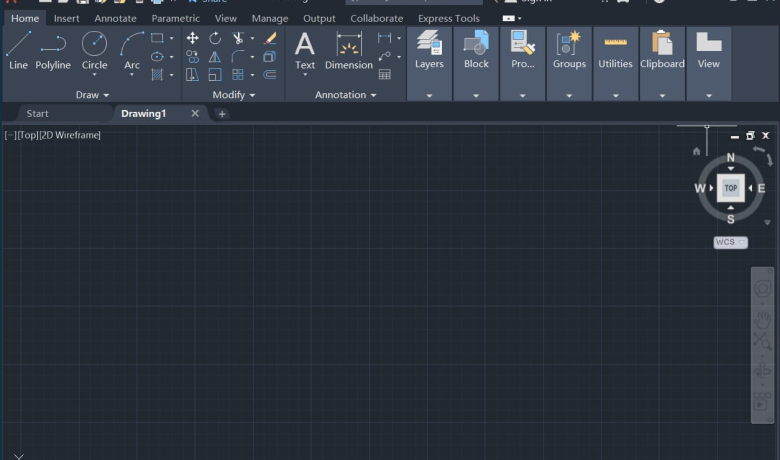The height and width of the screenshot is (460, 780).
Task: Select the Polyline tool
Action: click(x=53, y=50)
